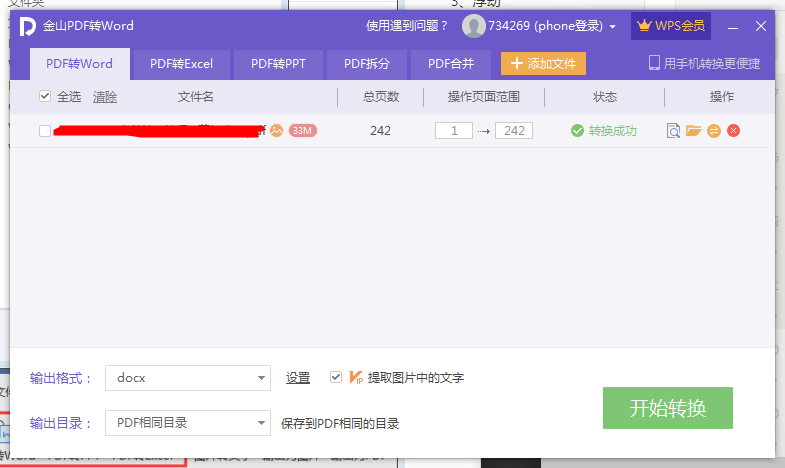Remove the file with red X icon
Image resolution: width=785 pixels, height=468 pixels.
click(733, 131)
